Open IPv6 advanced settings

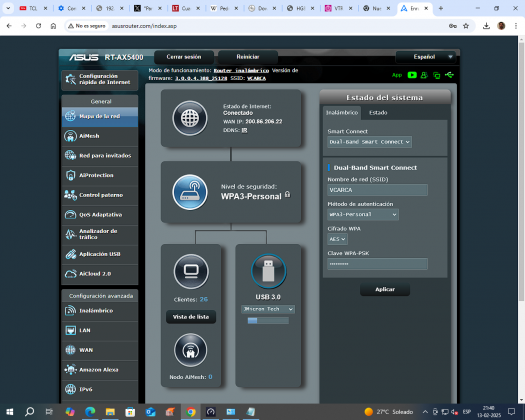point(100,390)
